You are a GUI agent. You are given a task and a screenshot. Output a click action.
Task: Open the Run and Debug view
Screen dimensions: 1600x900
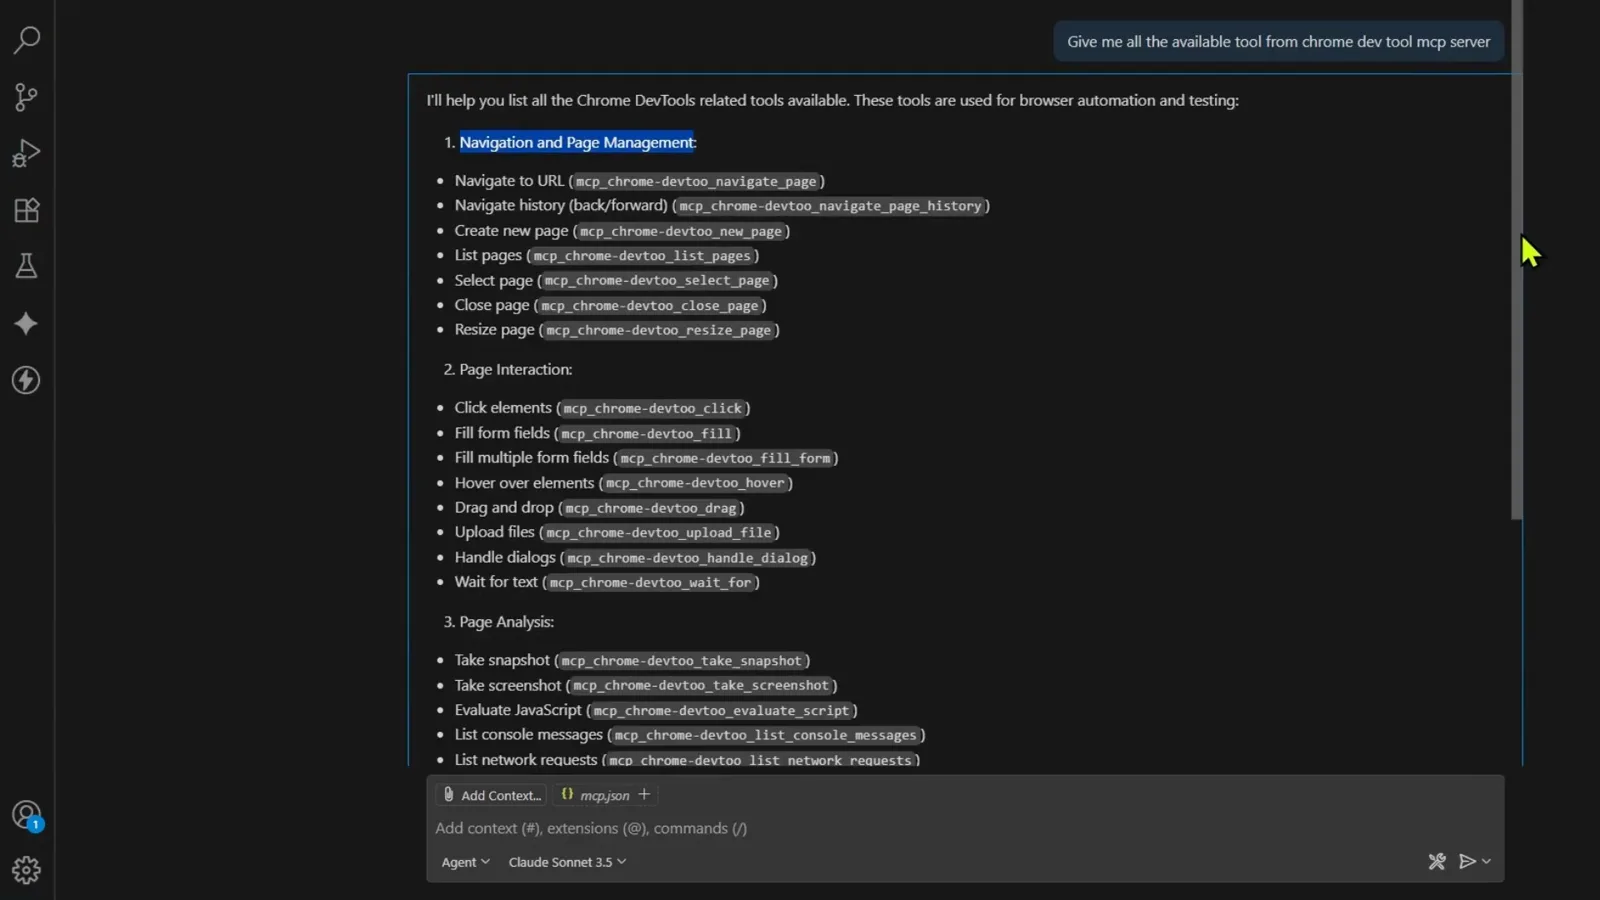[x=27, y=153]
